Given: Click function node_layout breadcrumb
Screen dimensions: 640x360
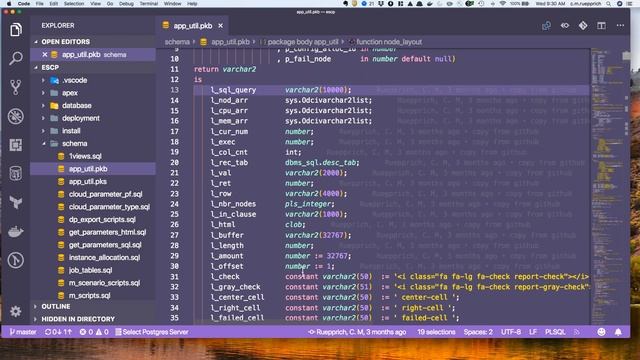Looking at the screenshot, I should coord(385,42).
